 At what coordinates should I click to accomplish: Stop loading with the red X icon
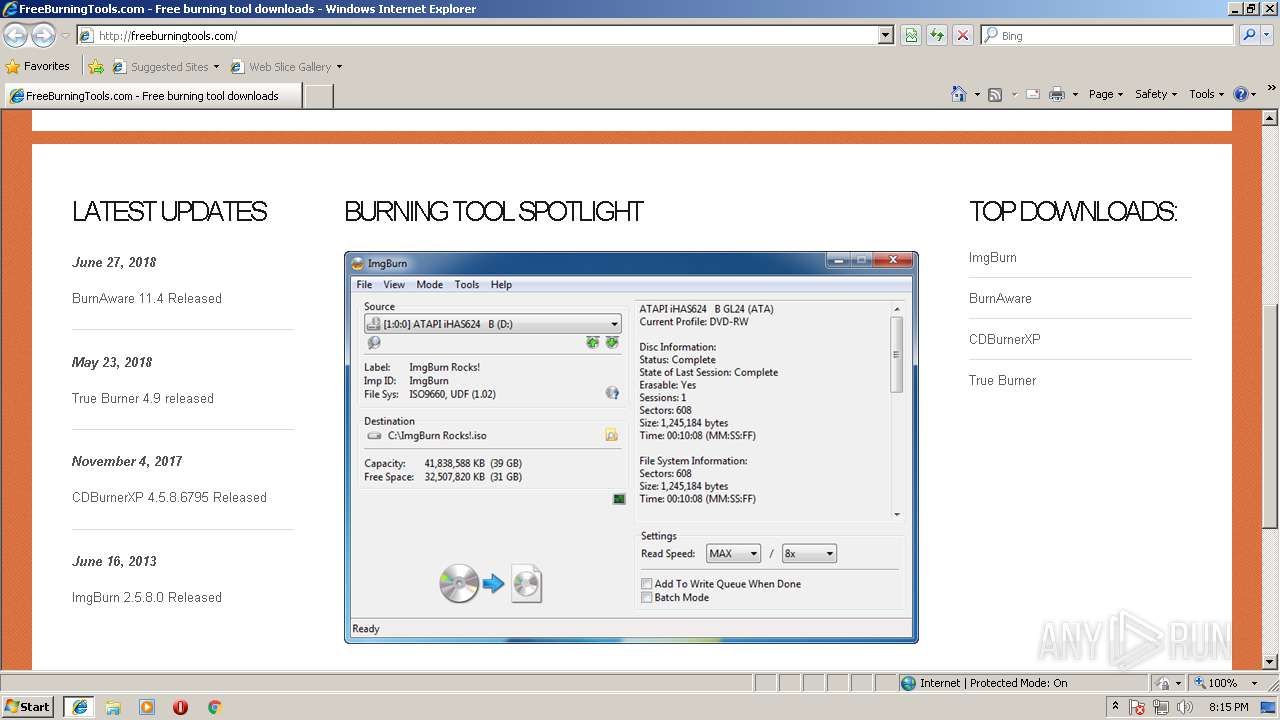[x=963, y=35]
